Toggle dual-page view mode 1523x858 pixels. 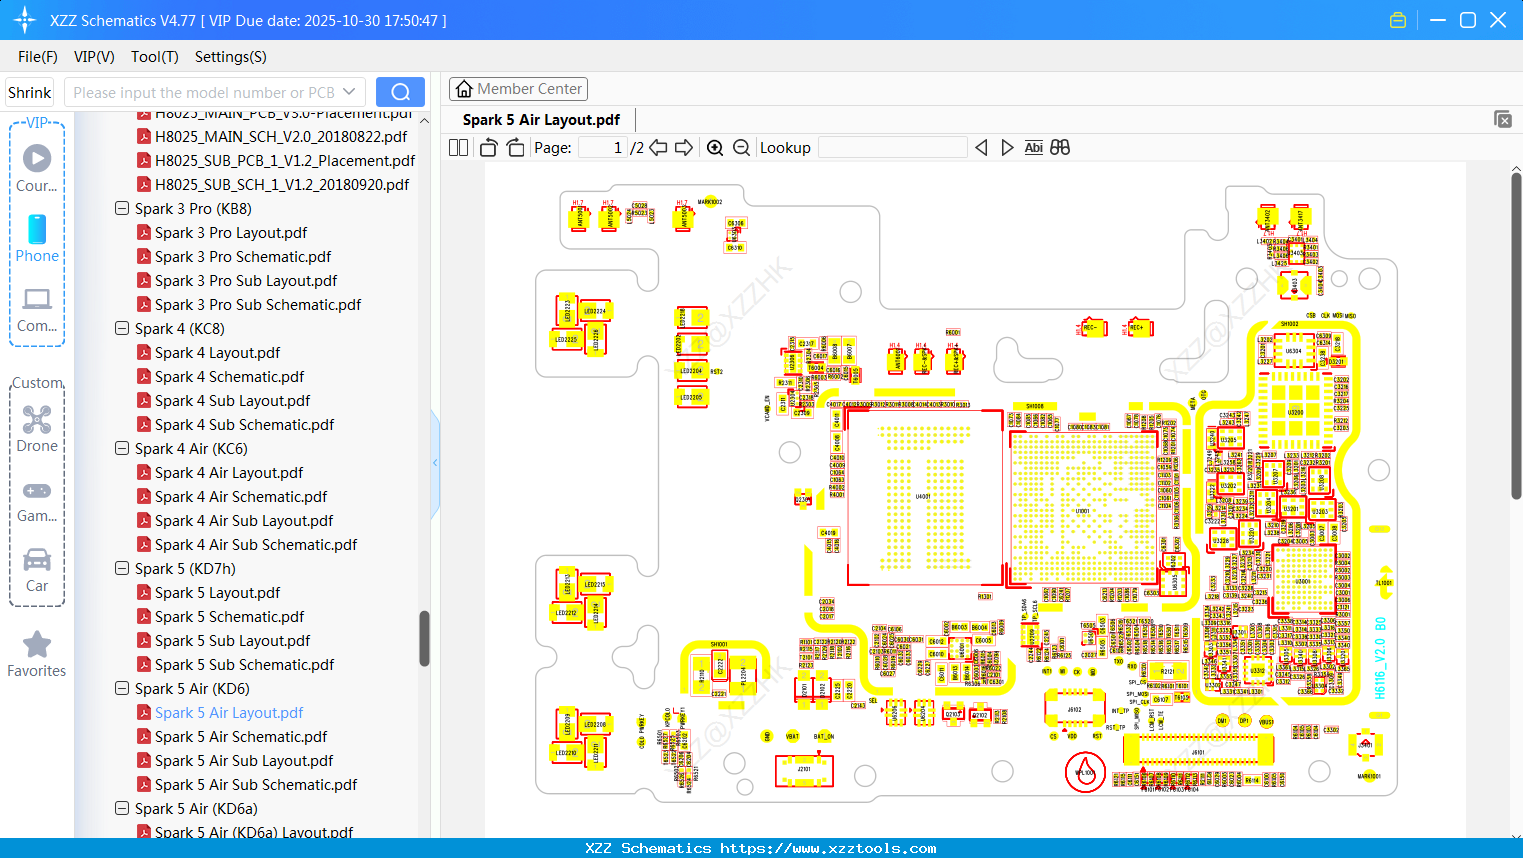click(457, 147)
